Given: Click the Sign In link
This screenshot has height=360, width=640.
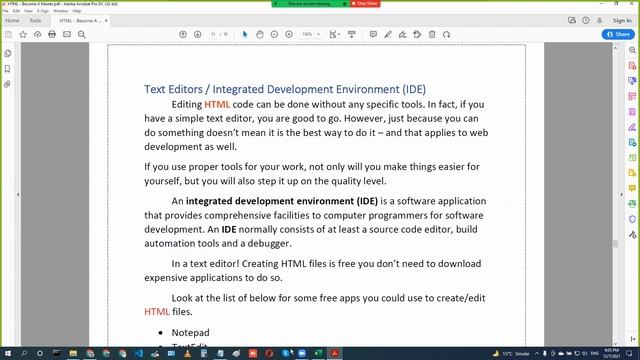Looking at the screenshot, I should pos(622,20).
